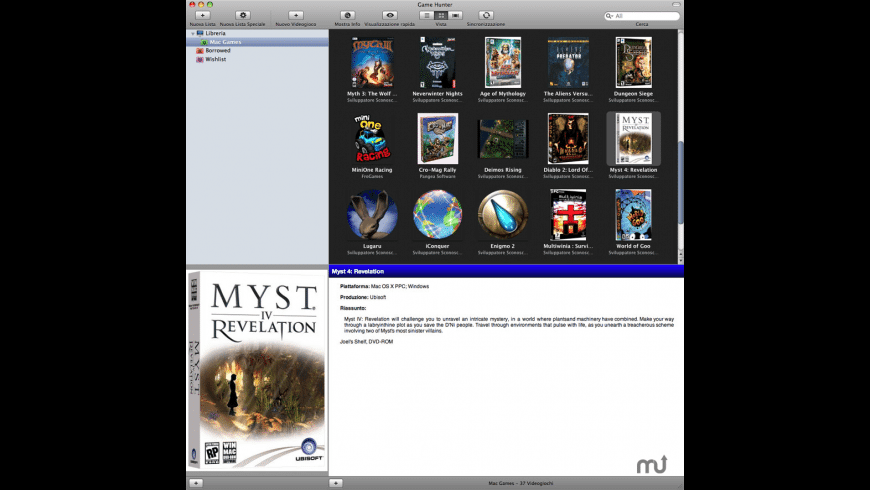Click the Myst 4: Revelation detail header

pos(506,271)
